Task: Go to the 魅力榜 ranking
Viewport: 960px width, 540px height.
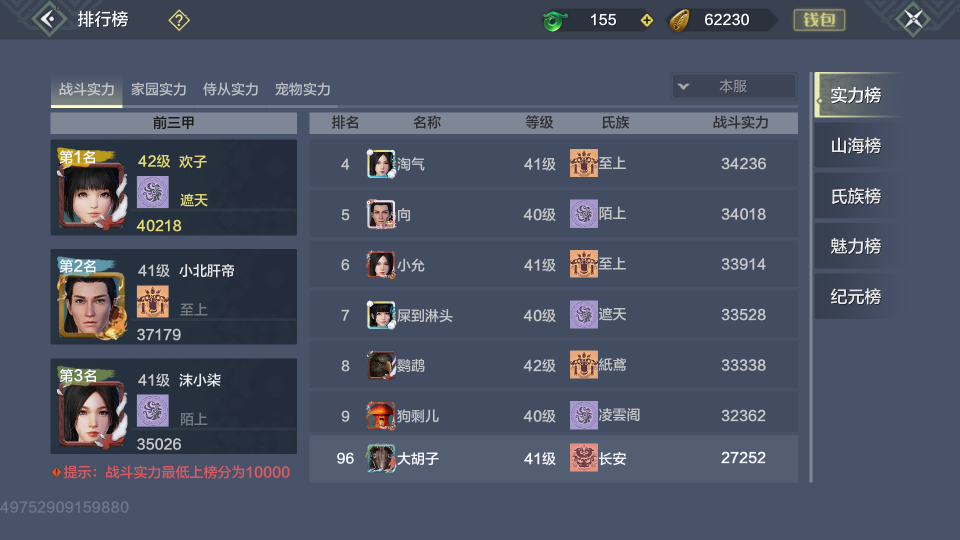Action: (x=855, y=247)
